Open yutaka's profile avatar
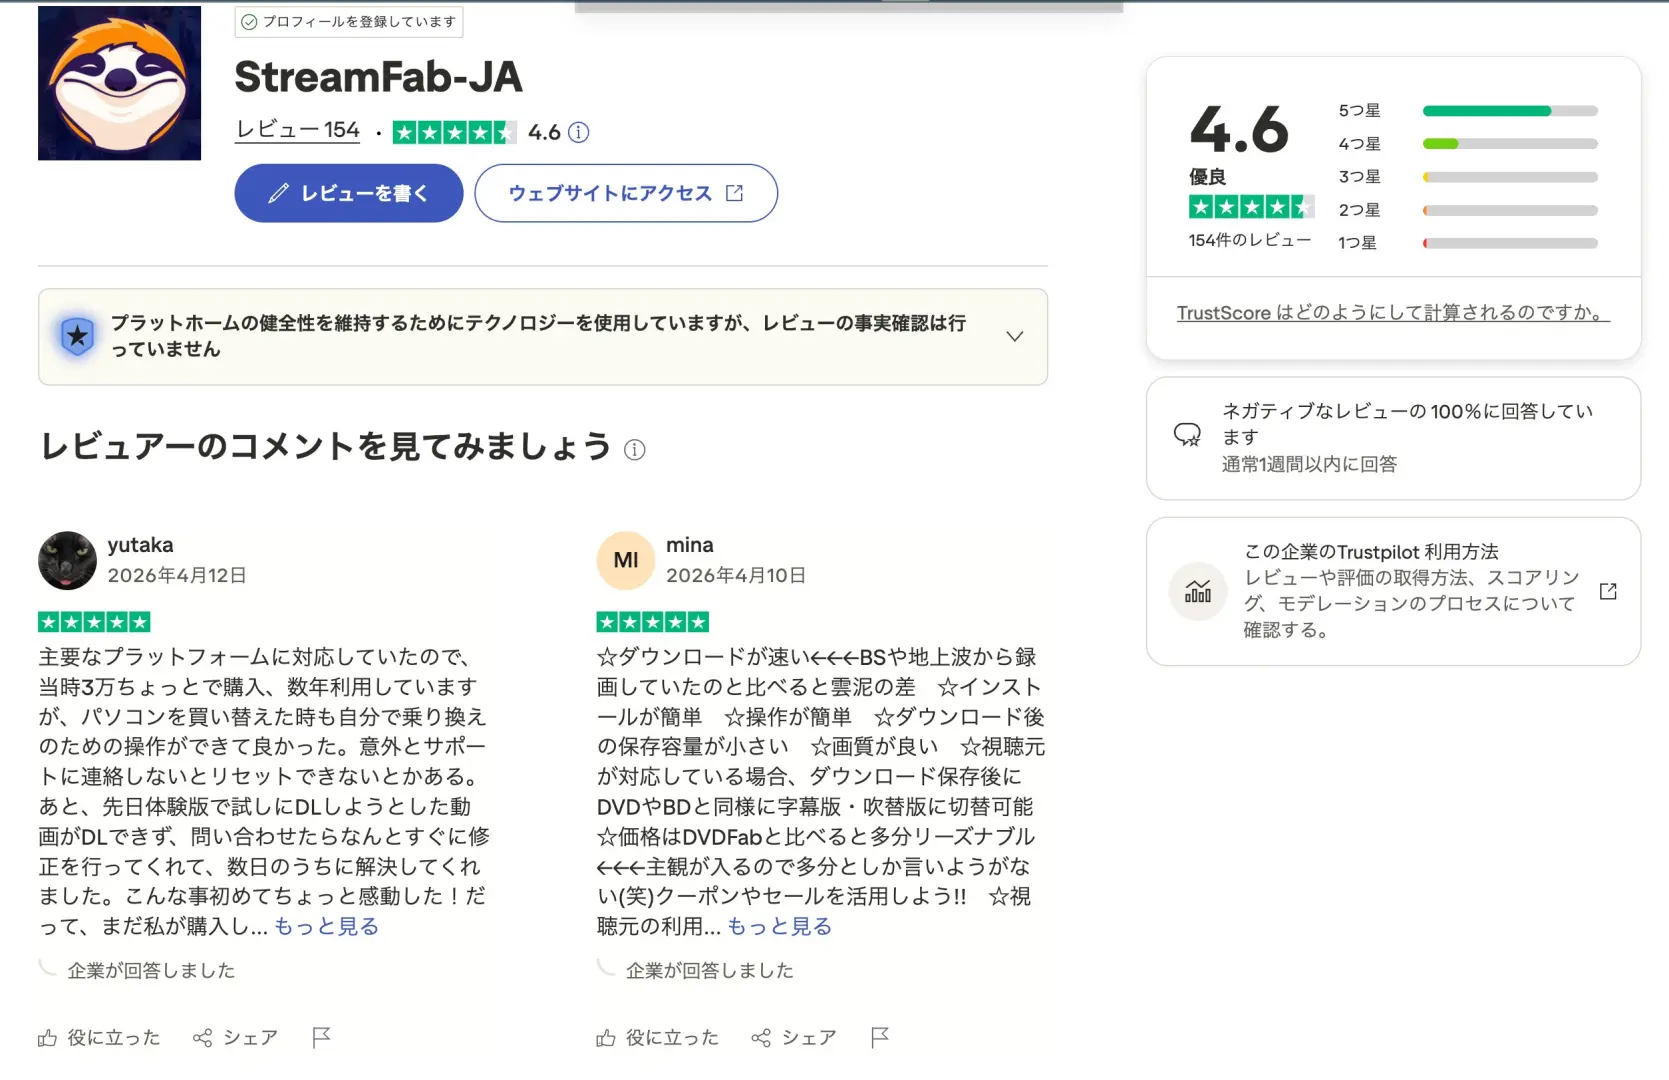 click(67, 560)
